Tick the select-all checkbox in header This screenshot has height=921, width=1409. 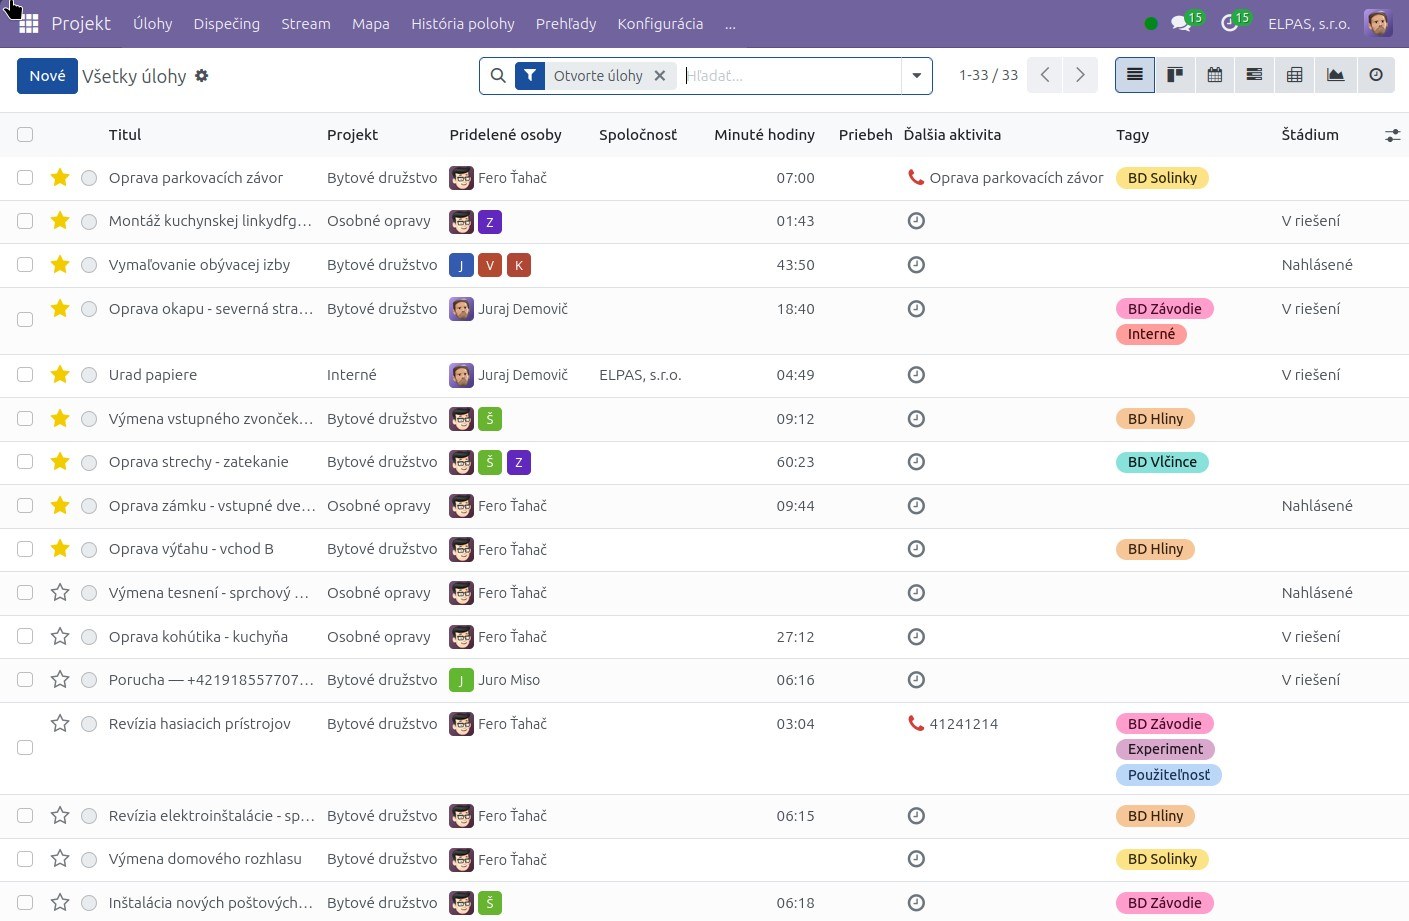point(25,134)
